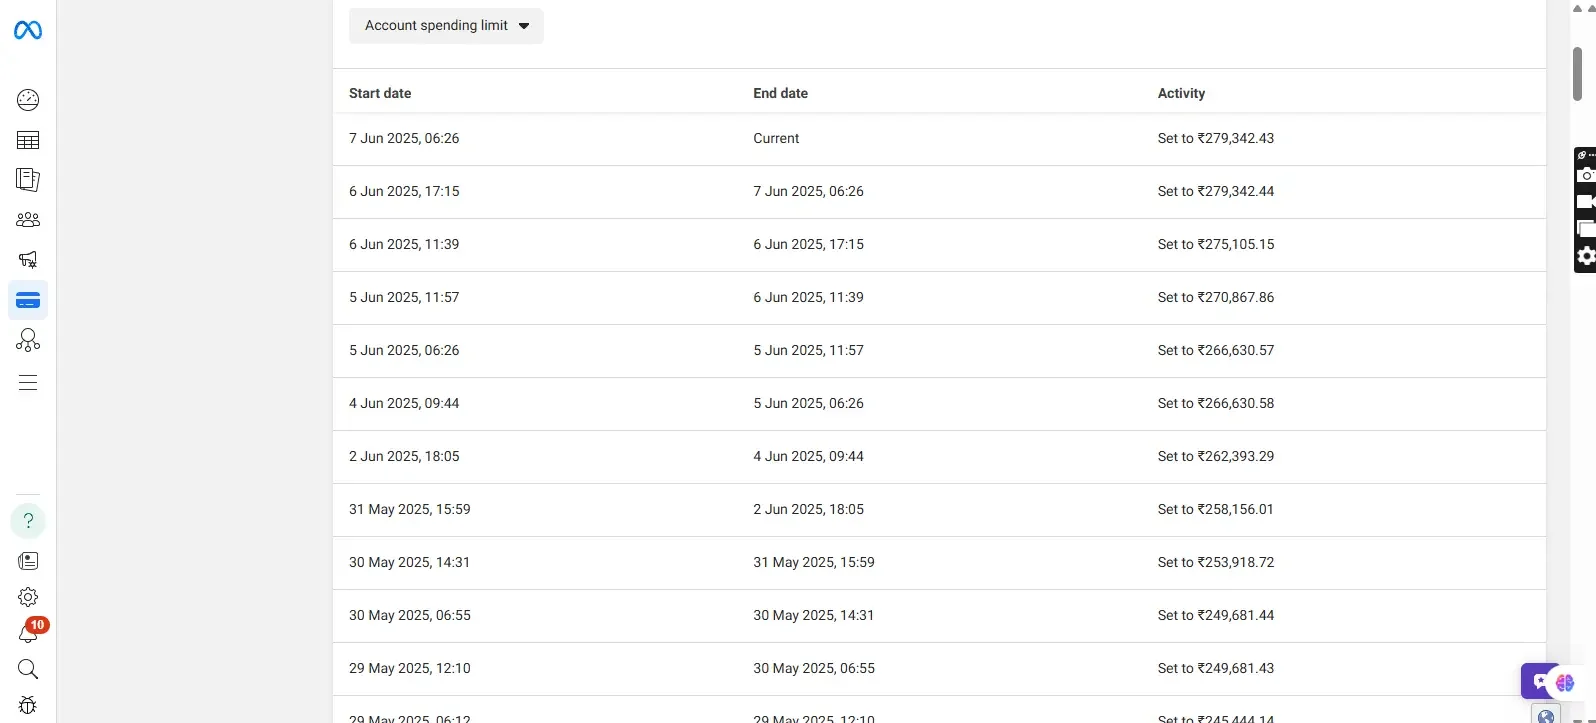Open the All tools hamburger menu

coord(28,383)
